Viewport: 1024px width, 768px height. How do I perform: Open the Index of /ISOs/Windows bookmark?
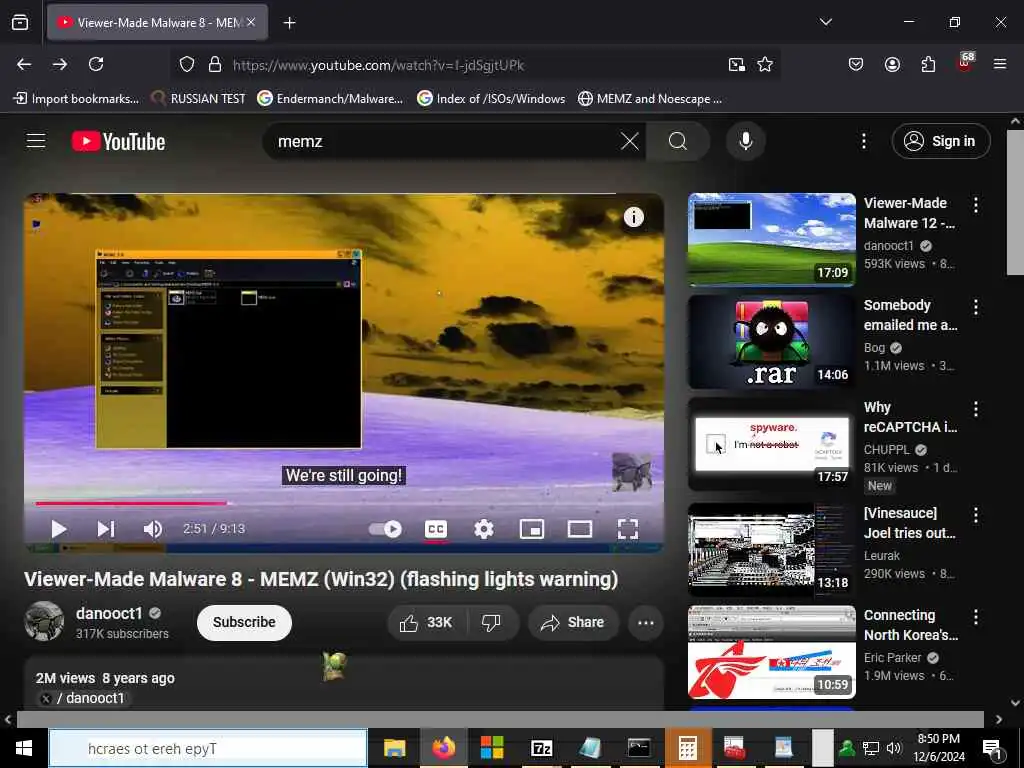click(x=490, y=99)
